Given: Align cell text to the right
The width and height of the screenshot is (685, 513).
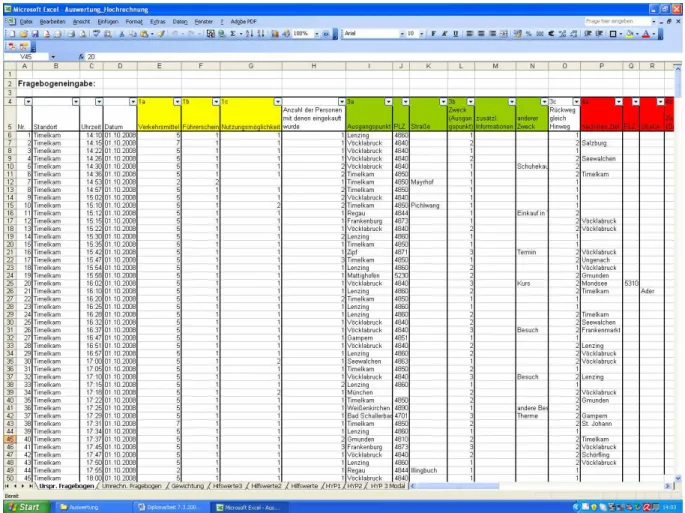Looking at the screenshot, I should point(492,34).
